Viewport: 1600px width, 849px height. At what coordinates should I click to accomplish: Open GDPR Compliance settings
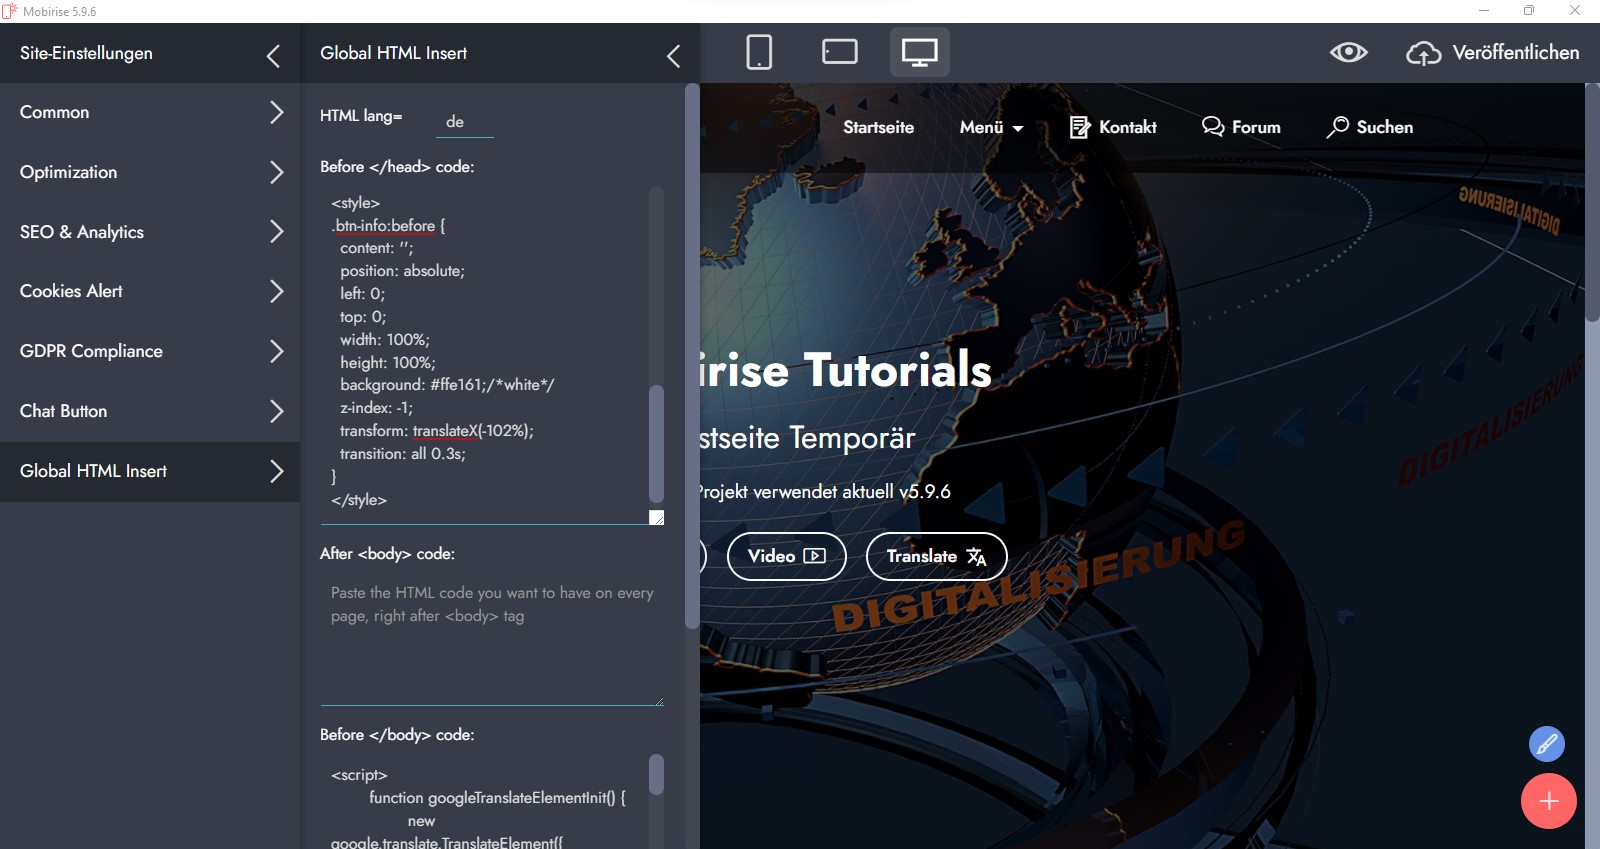click(150, 351)
